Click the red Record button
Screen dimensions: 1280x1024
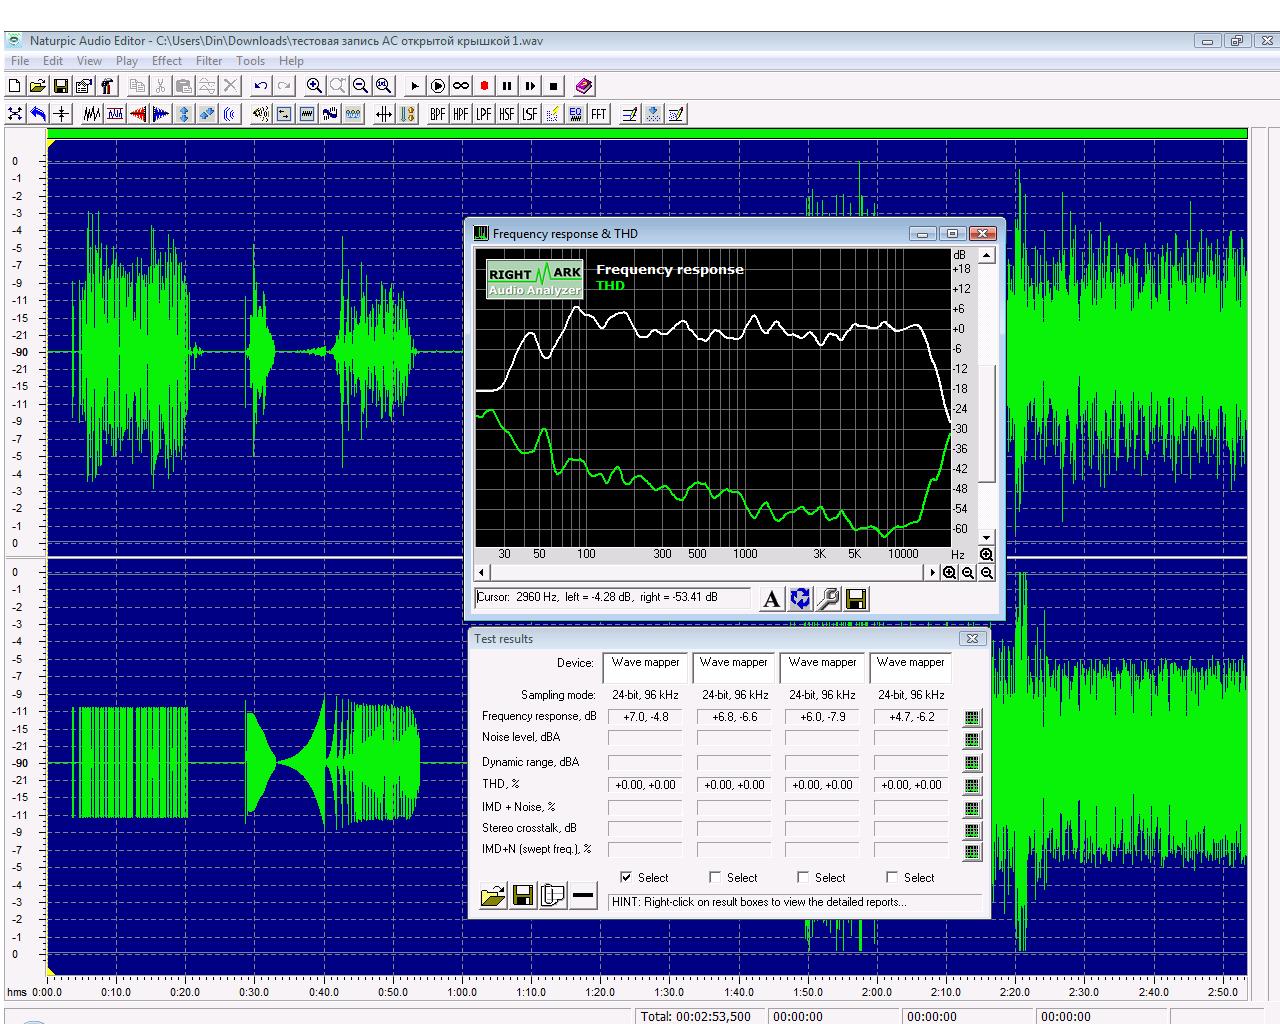[484, 86]
